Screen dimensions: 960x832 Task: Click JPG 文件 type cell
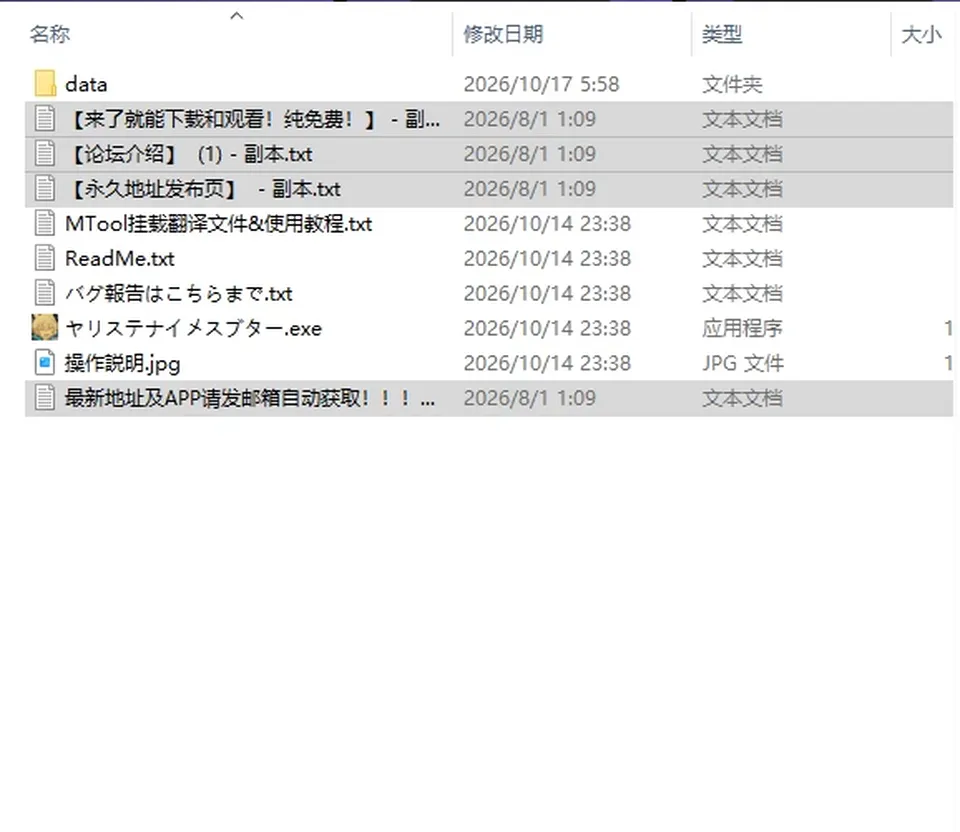tap(743, 364)
